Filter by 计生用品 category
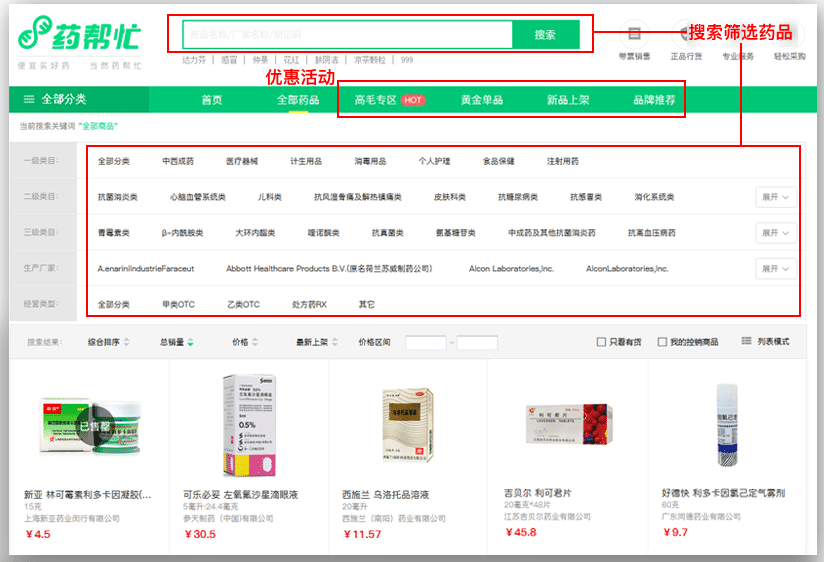 point(306,161)
